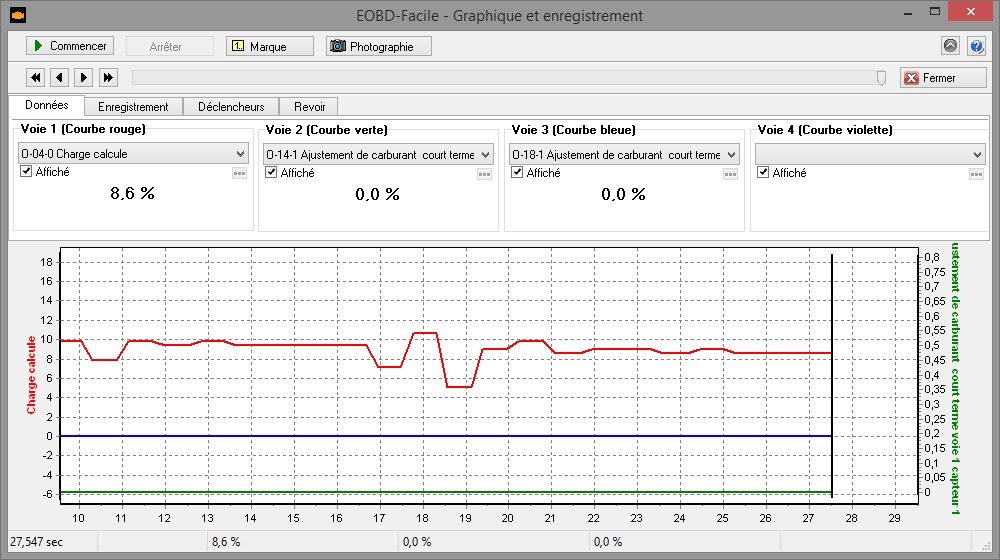
Task: Collapse panel using the up-arrow icon
Action: click(x=950, y=46)
